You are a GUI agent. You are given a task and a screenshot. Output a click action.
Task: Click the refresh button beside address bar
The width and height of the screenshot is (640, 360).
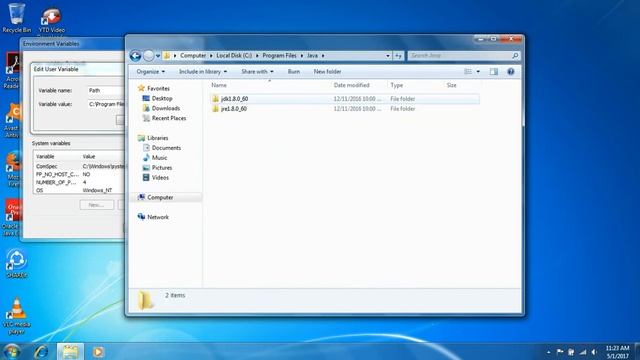(398, 56)
